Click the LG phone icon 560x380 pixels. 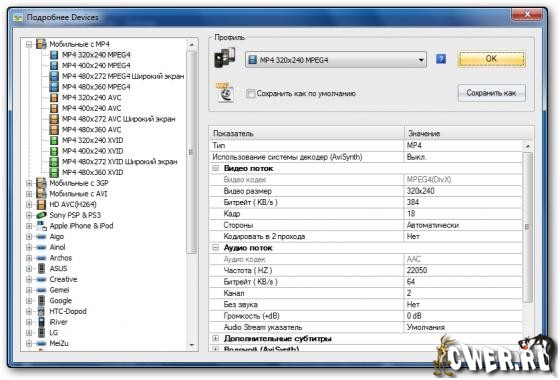click(41, 333)
